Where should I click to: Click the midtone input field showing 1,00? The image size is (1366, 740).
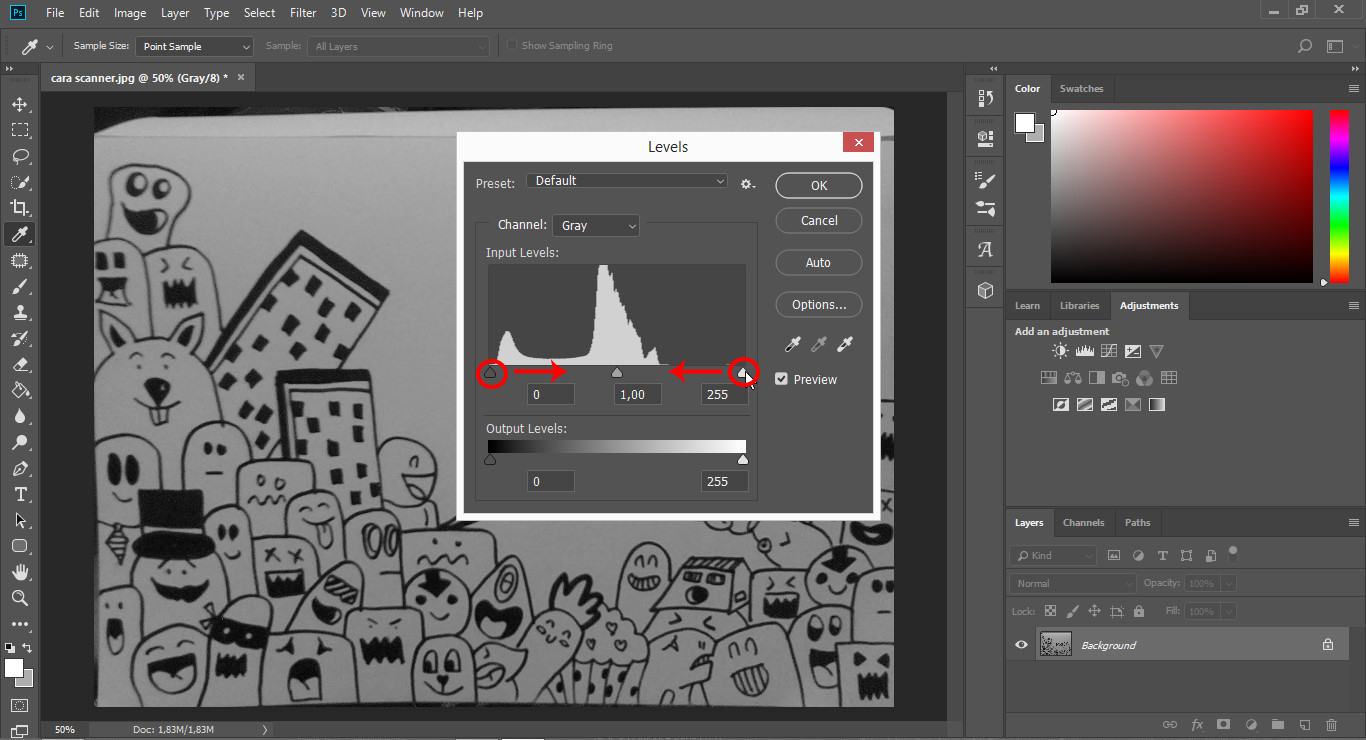[x=637, y=395]
